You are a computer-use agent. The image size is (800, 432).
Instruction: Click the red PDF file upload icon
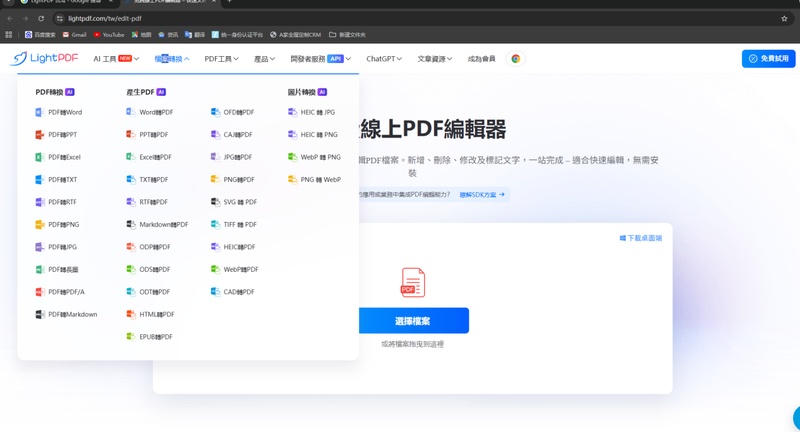tap(413, 282)
